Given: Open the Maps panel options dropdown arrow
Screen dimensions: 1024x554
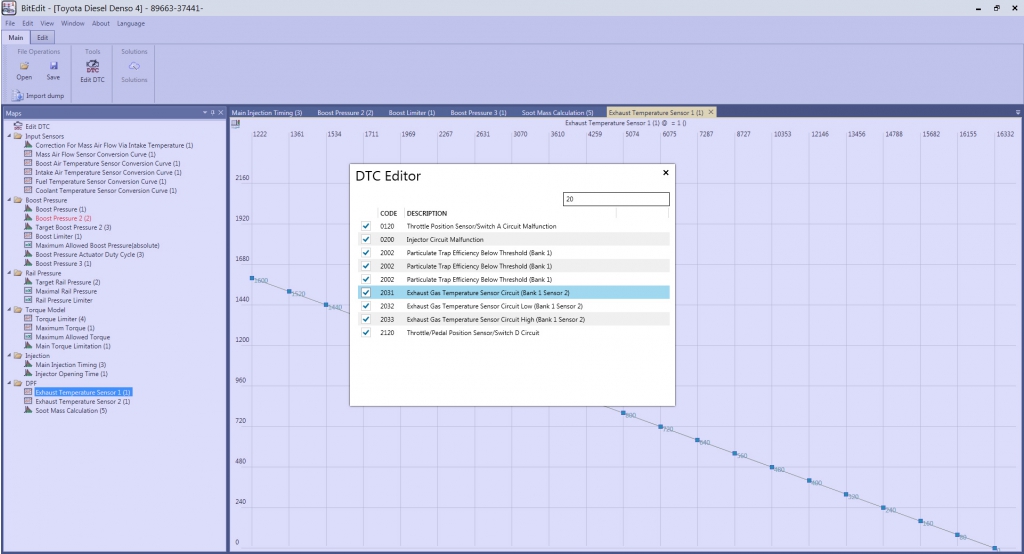Looking at the screenshot, I should coord(205,112).
